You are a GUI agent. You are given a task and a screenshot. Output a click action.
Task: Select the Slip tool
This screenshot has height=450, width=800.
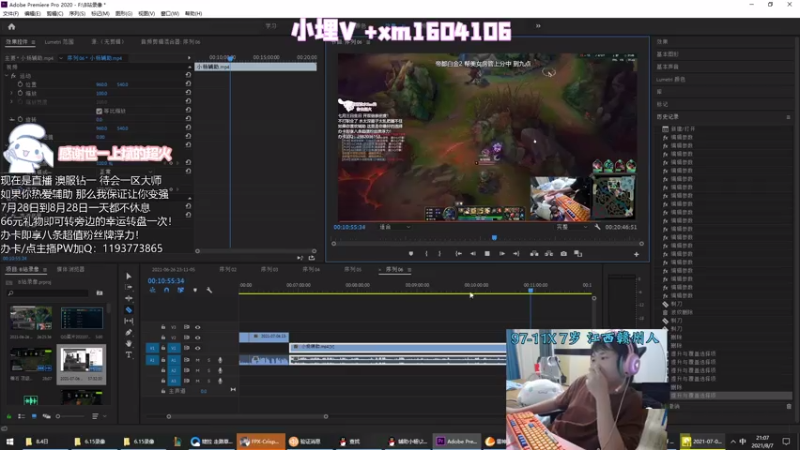129,321
